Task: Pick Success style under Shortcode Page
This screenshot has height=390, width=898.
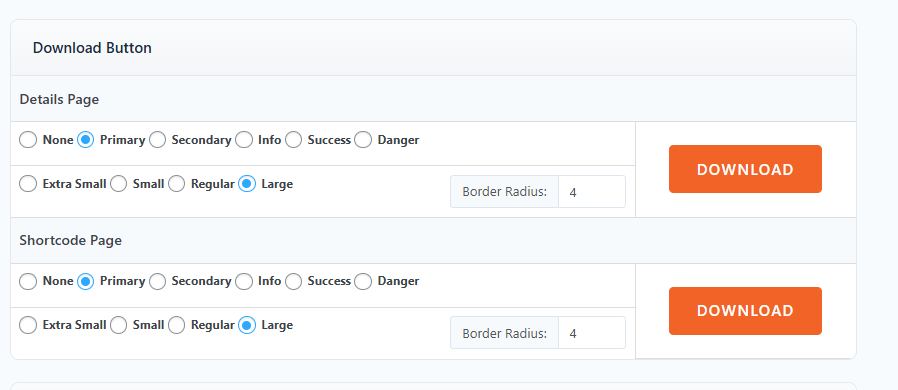Action: tap(294, 281)
